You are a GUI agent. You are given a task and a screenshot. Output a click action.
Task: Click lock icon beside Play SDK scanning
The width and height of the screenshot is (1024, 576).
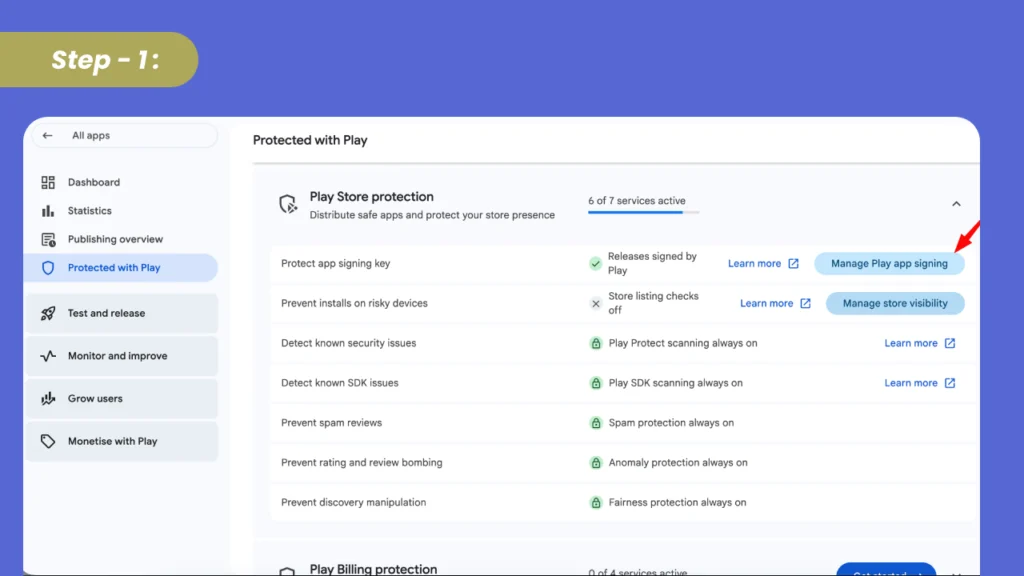596,383
